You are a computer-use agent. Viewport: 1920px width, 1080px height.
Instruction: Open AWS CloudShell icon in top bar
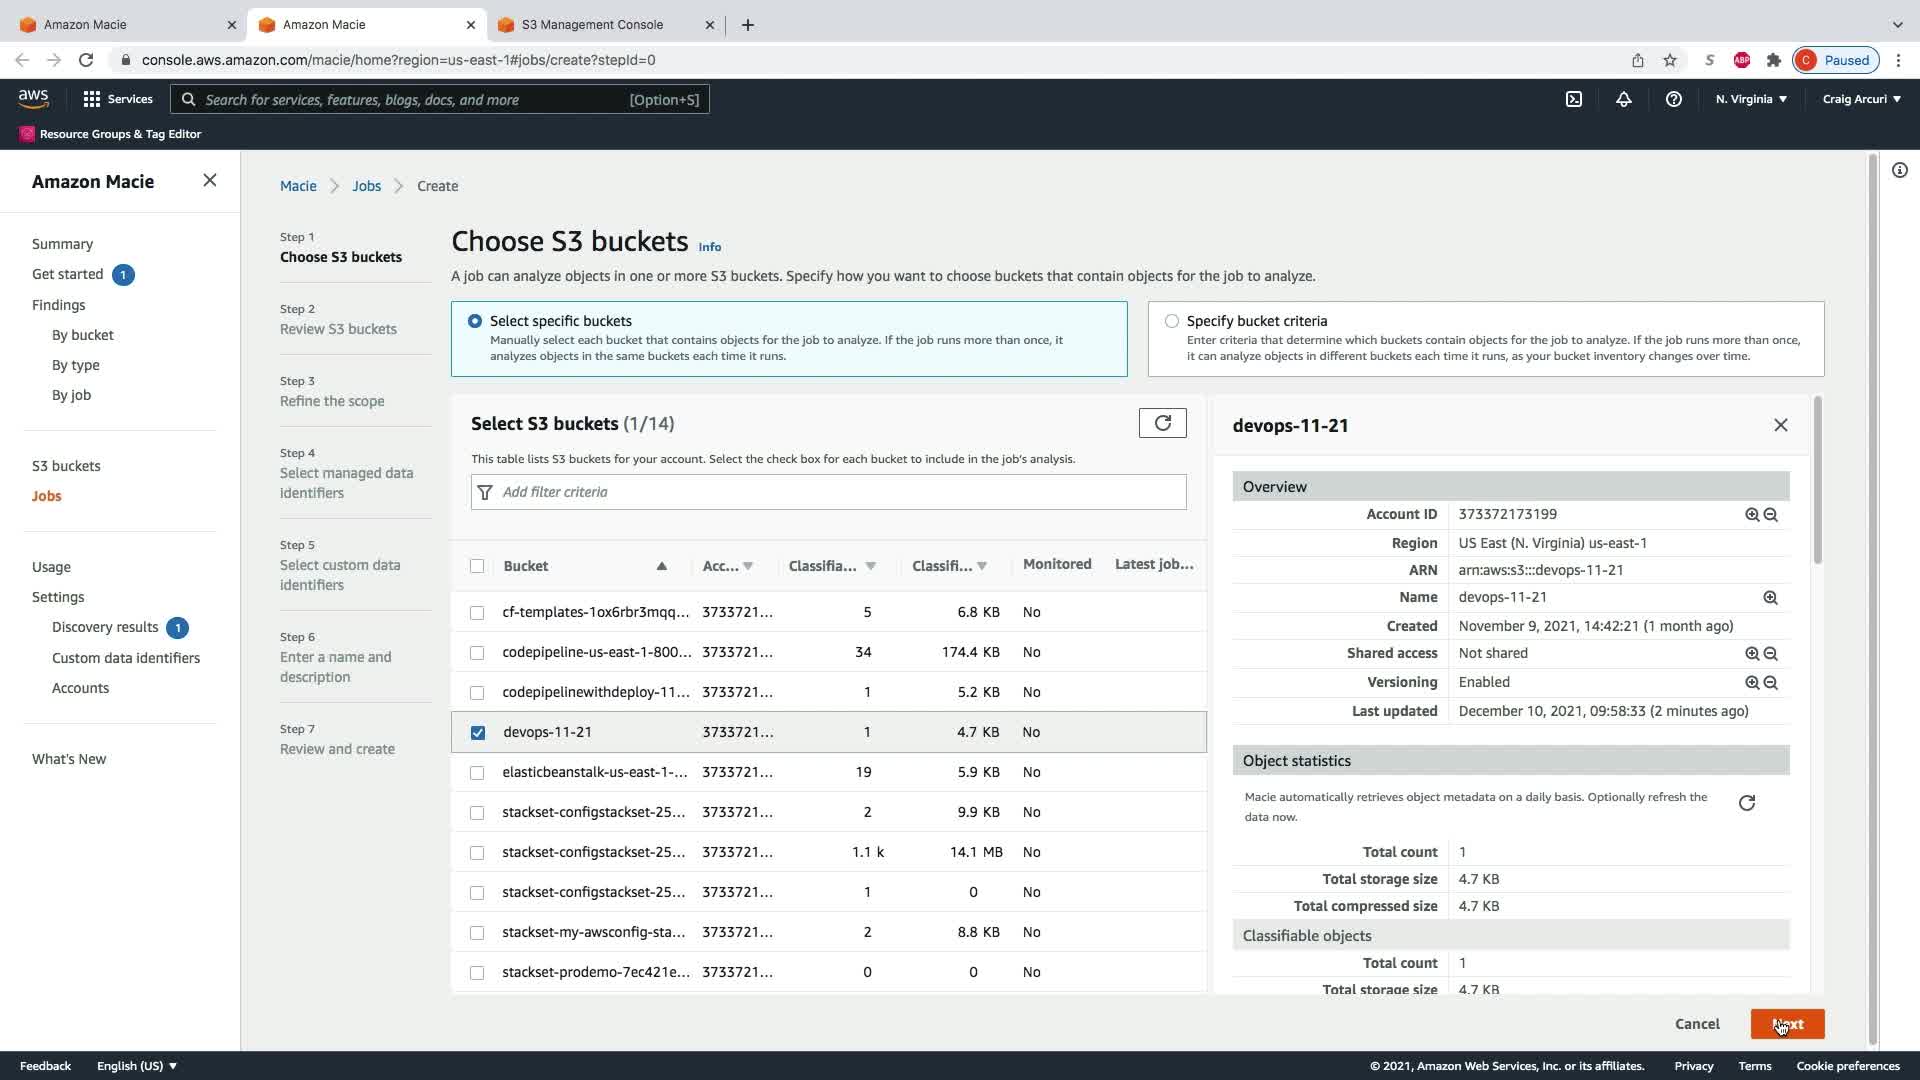(1574, 99)
